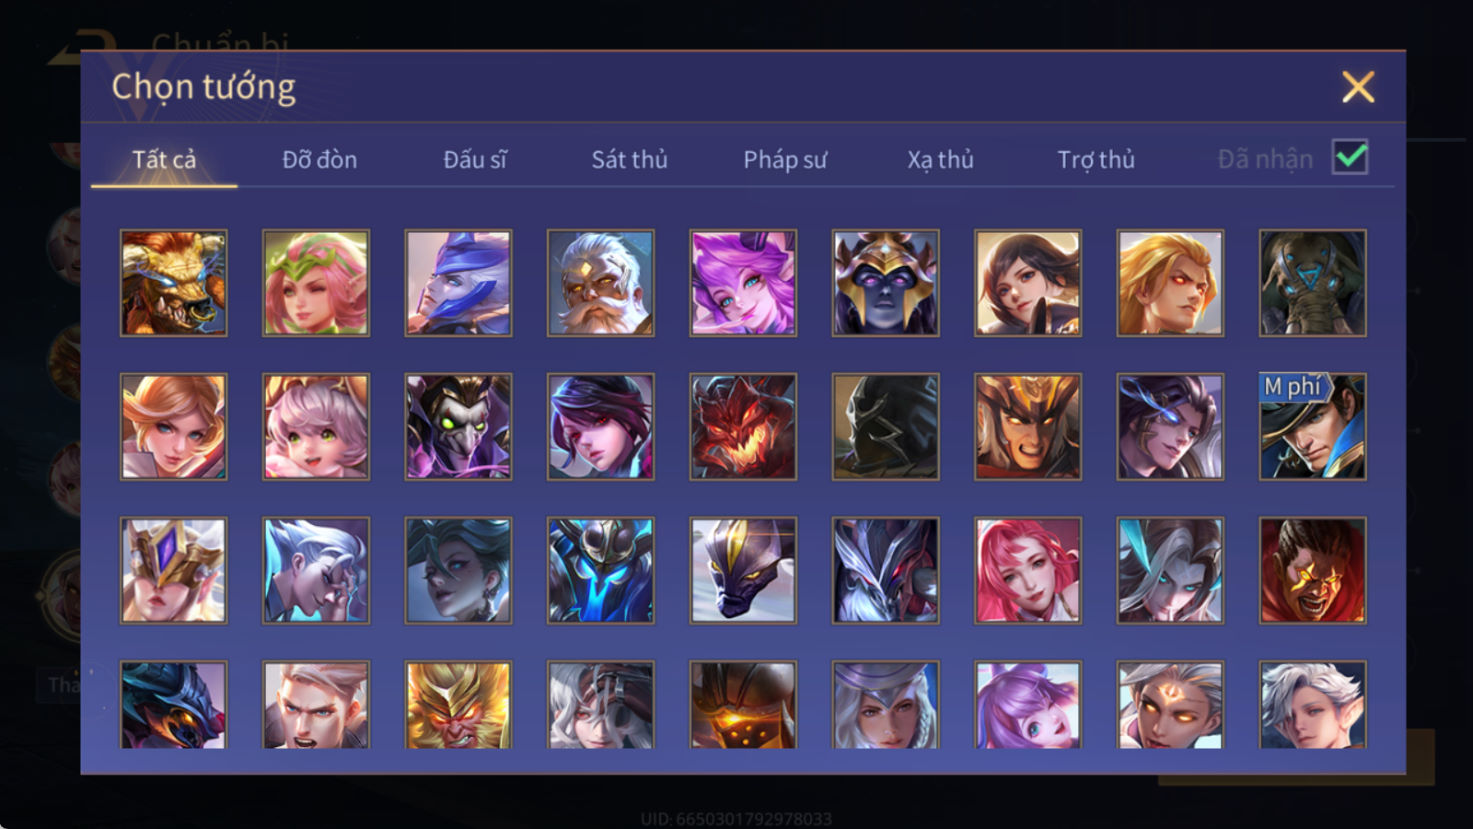Screen dimensions: 1473x829
Task: Choose the red lava demon hero portrait
Action: [743, 427]
